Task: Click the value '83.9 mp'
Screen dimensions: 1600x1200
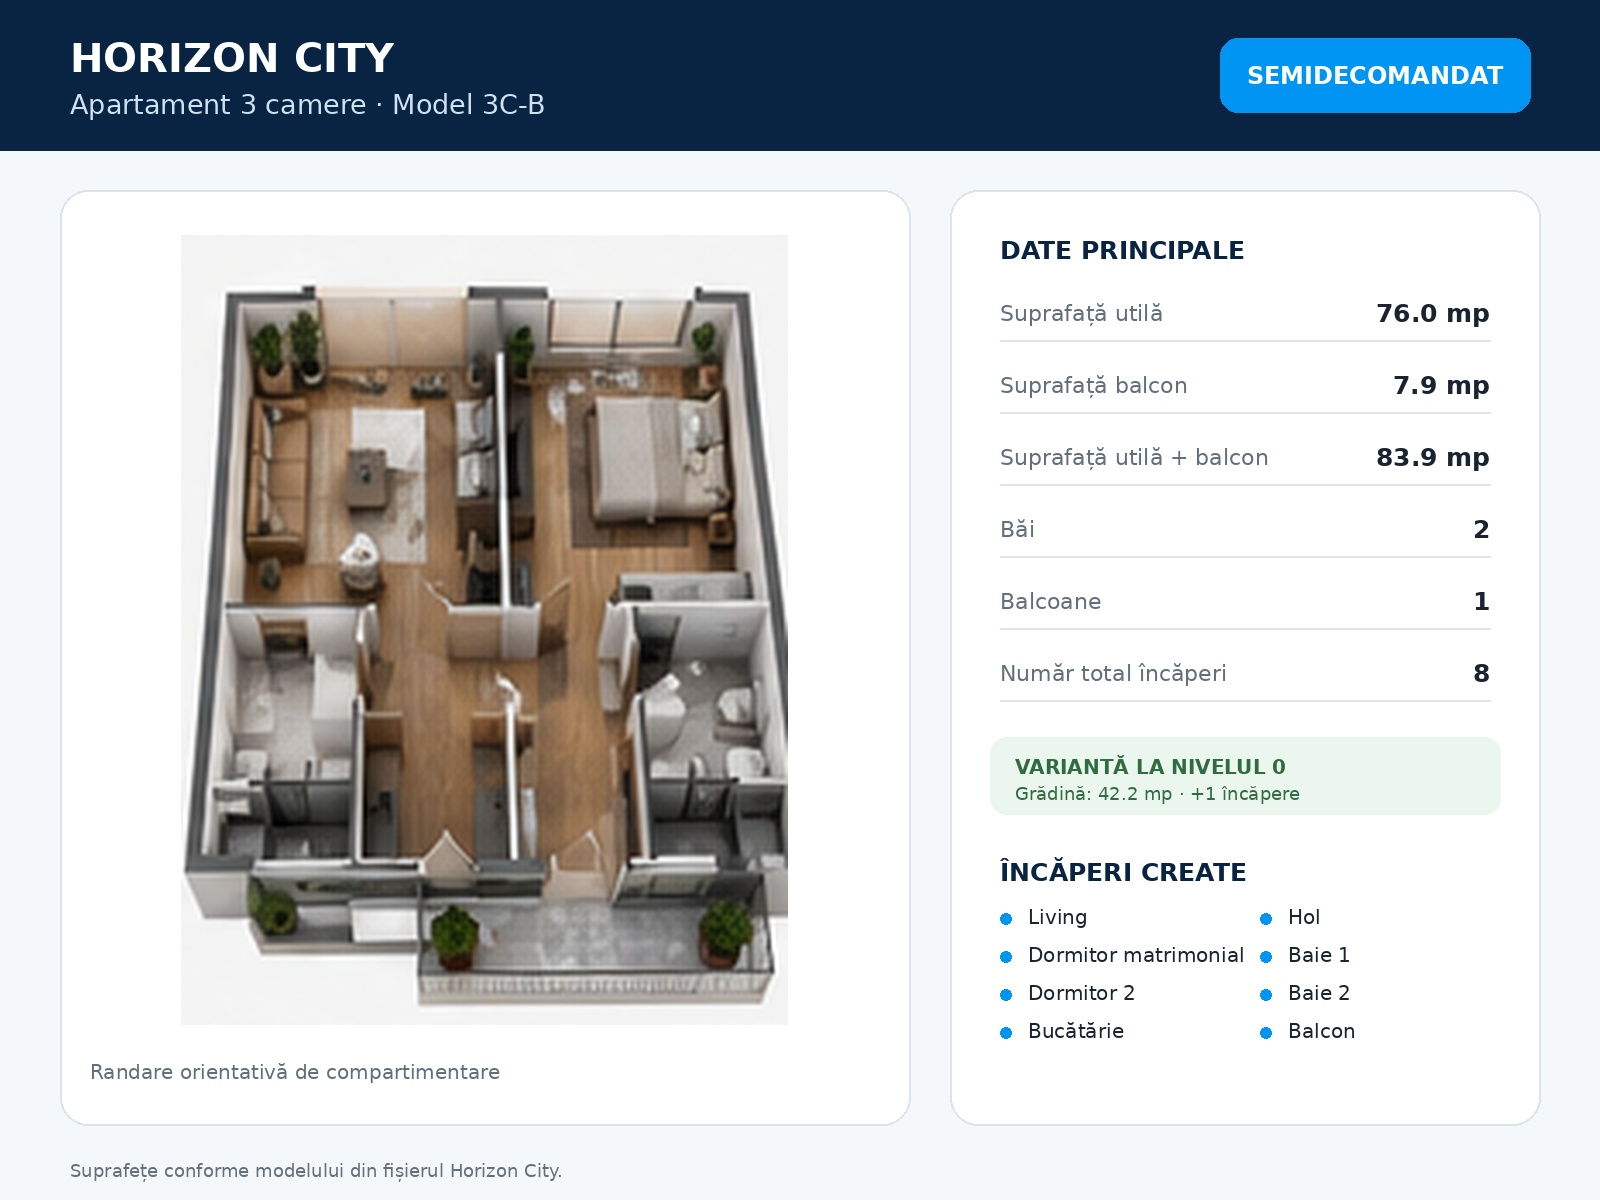Action: pos(1432,458)
